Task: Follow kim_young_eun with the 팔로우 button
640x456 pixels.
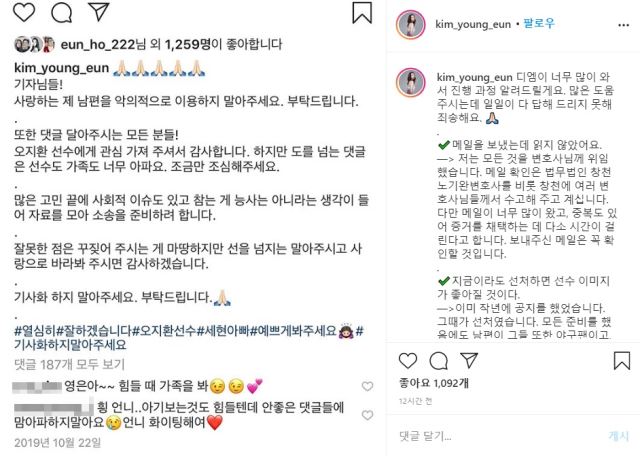Action: pos(539,23)
